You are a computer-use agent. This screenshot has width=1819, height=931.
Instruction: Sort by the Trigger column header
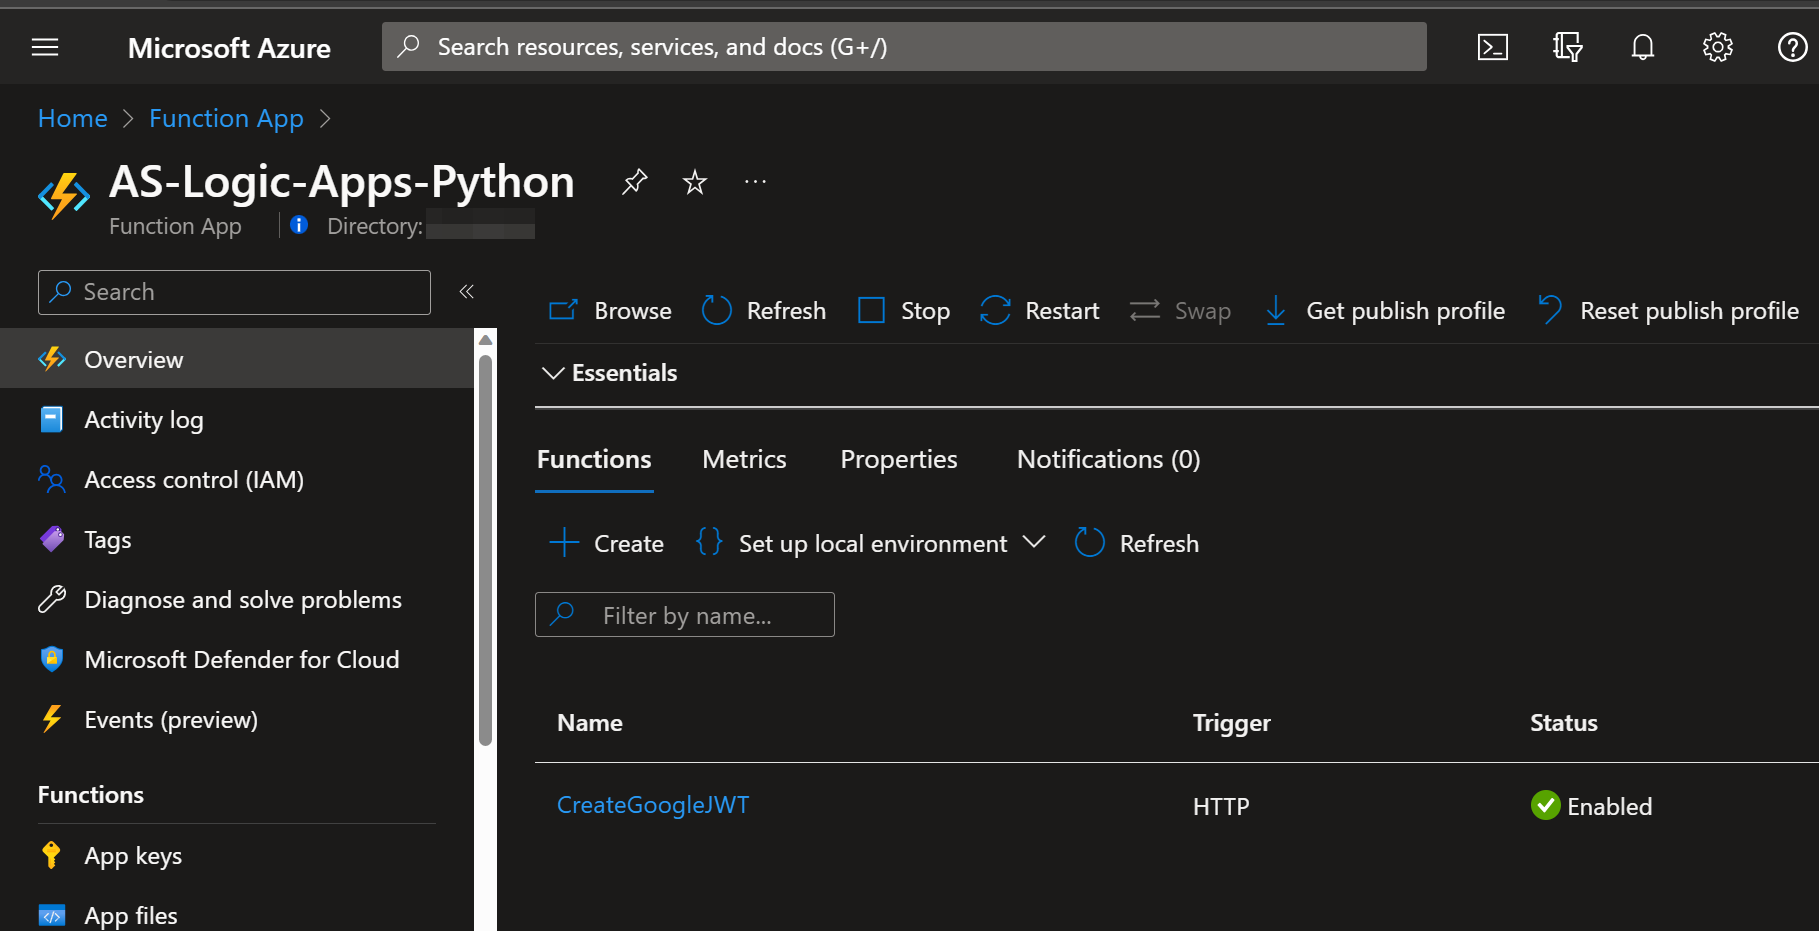pyautogui.click(x=1231, y=723)
